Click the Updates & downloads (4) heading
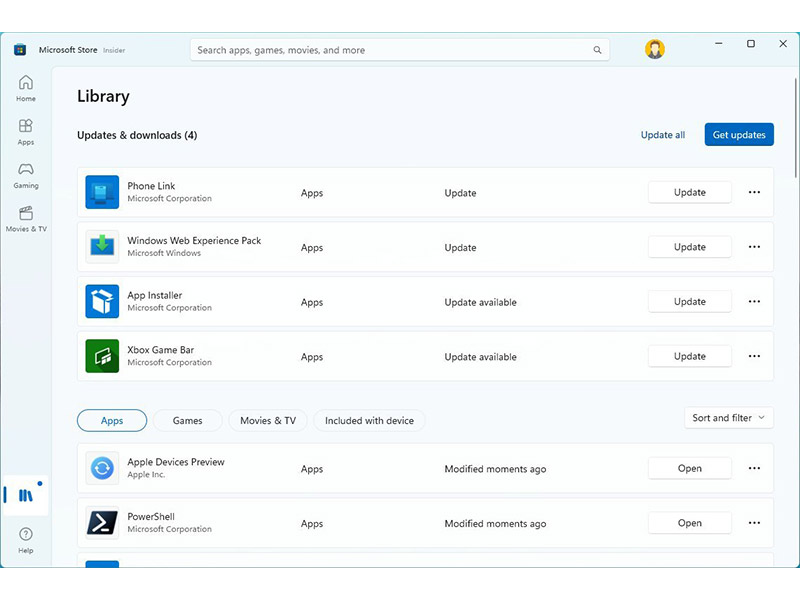 [137, 135]
